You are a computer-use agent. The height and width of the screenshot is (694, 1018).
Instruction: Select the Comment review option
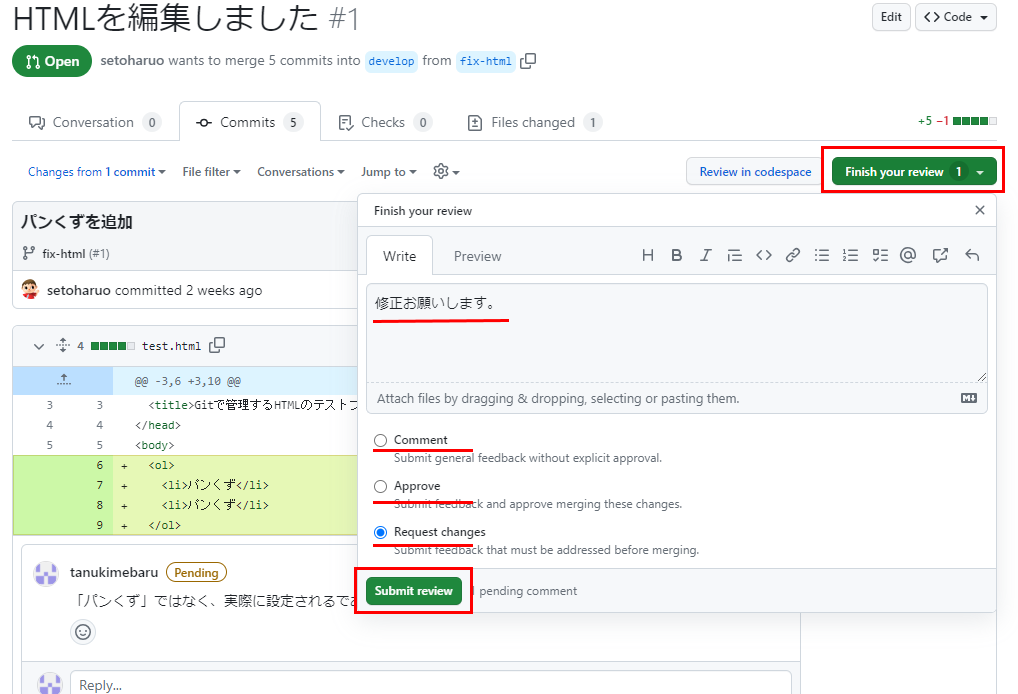(x=380, y=441)
